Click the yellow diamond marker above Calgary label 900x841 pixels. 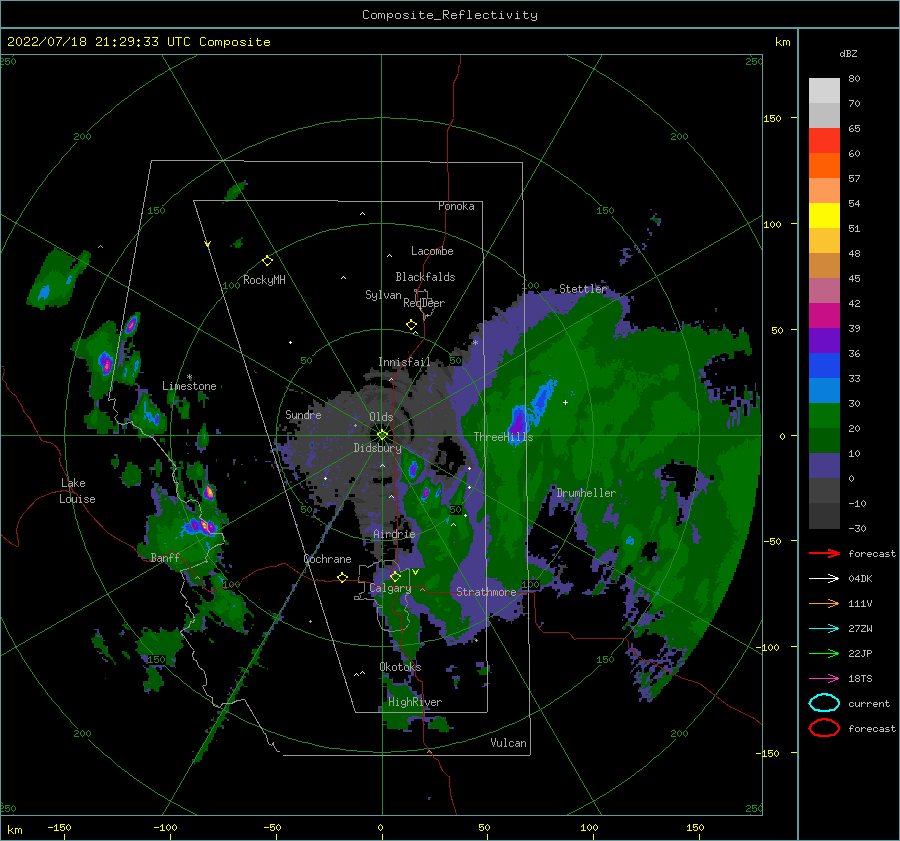coord(395,575)
